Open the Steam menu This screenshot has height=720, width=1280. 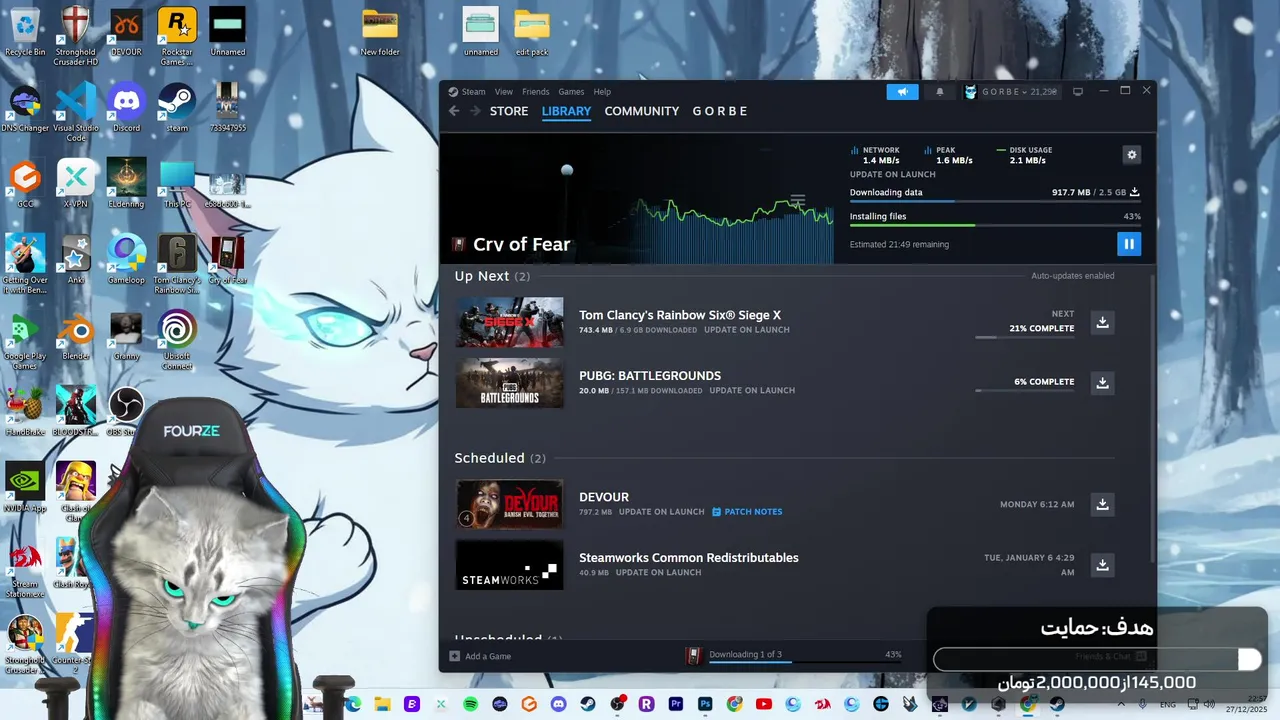[467, 92]
